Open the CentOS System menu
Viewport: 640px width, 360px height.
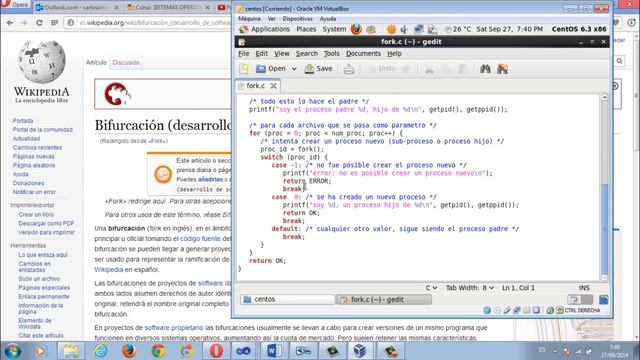tap(334, 29)
